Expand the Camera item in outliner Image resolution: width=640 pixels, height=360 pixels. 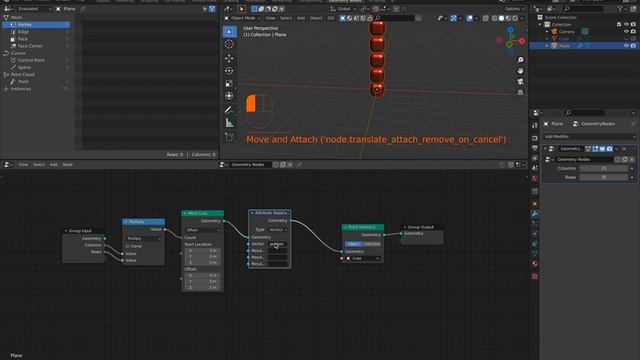547,32
